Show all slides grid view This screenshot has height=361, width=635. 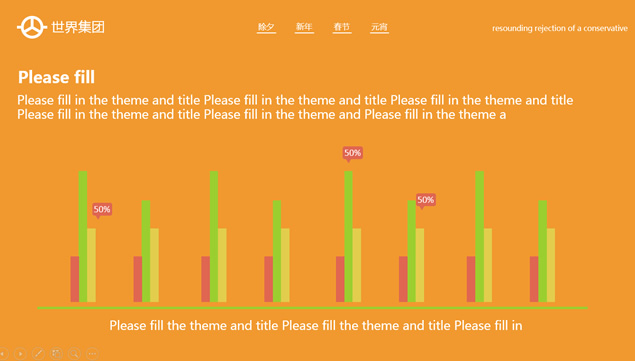(x=56, y=354)
